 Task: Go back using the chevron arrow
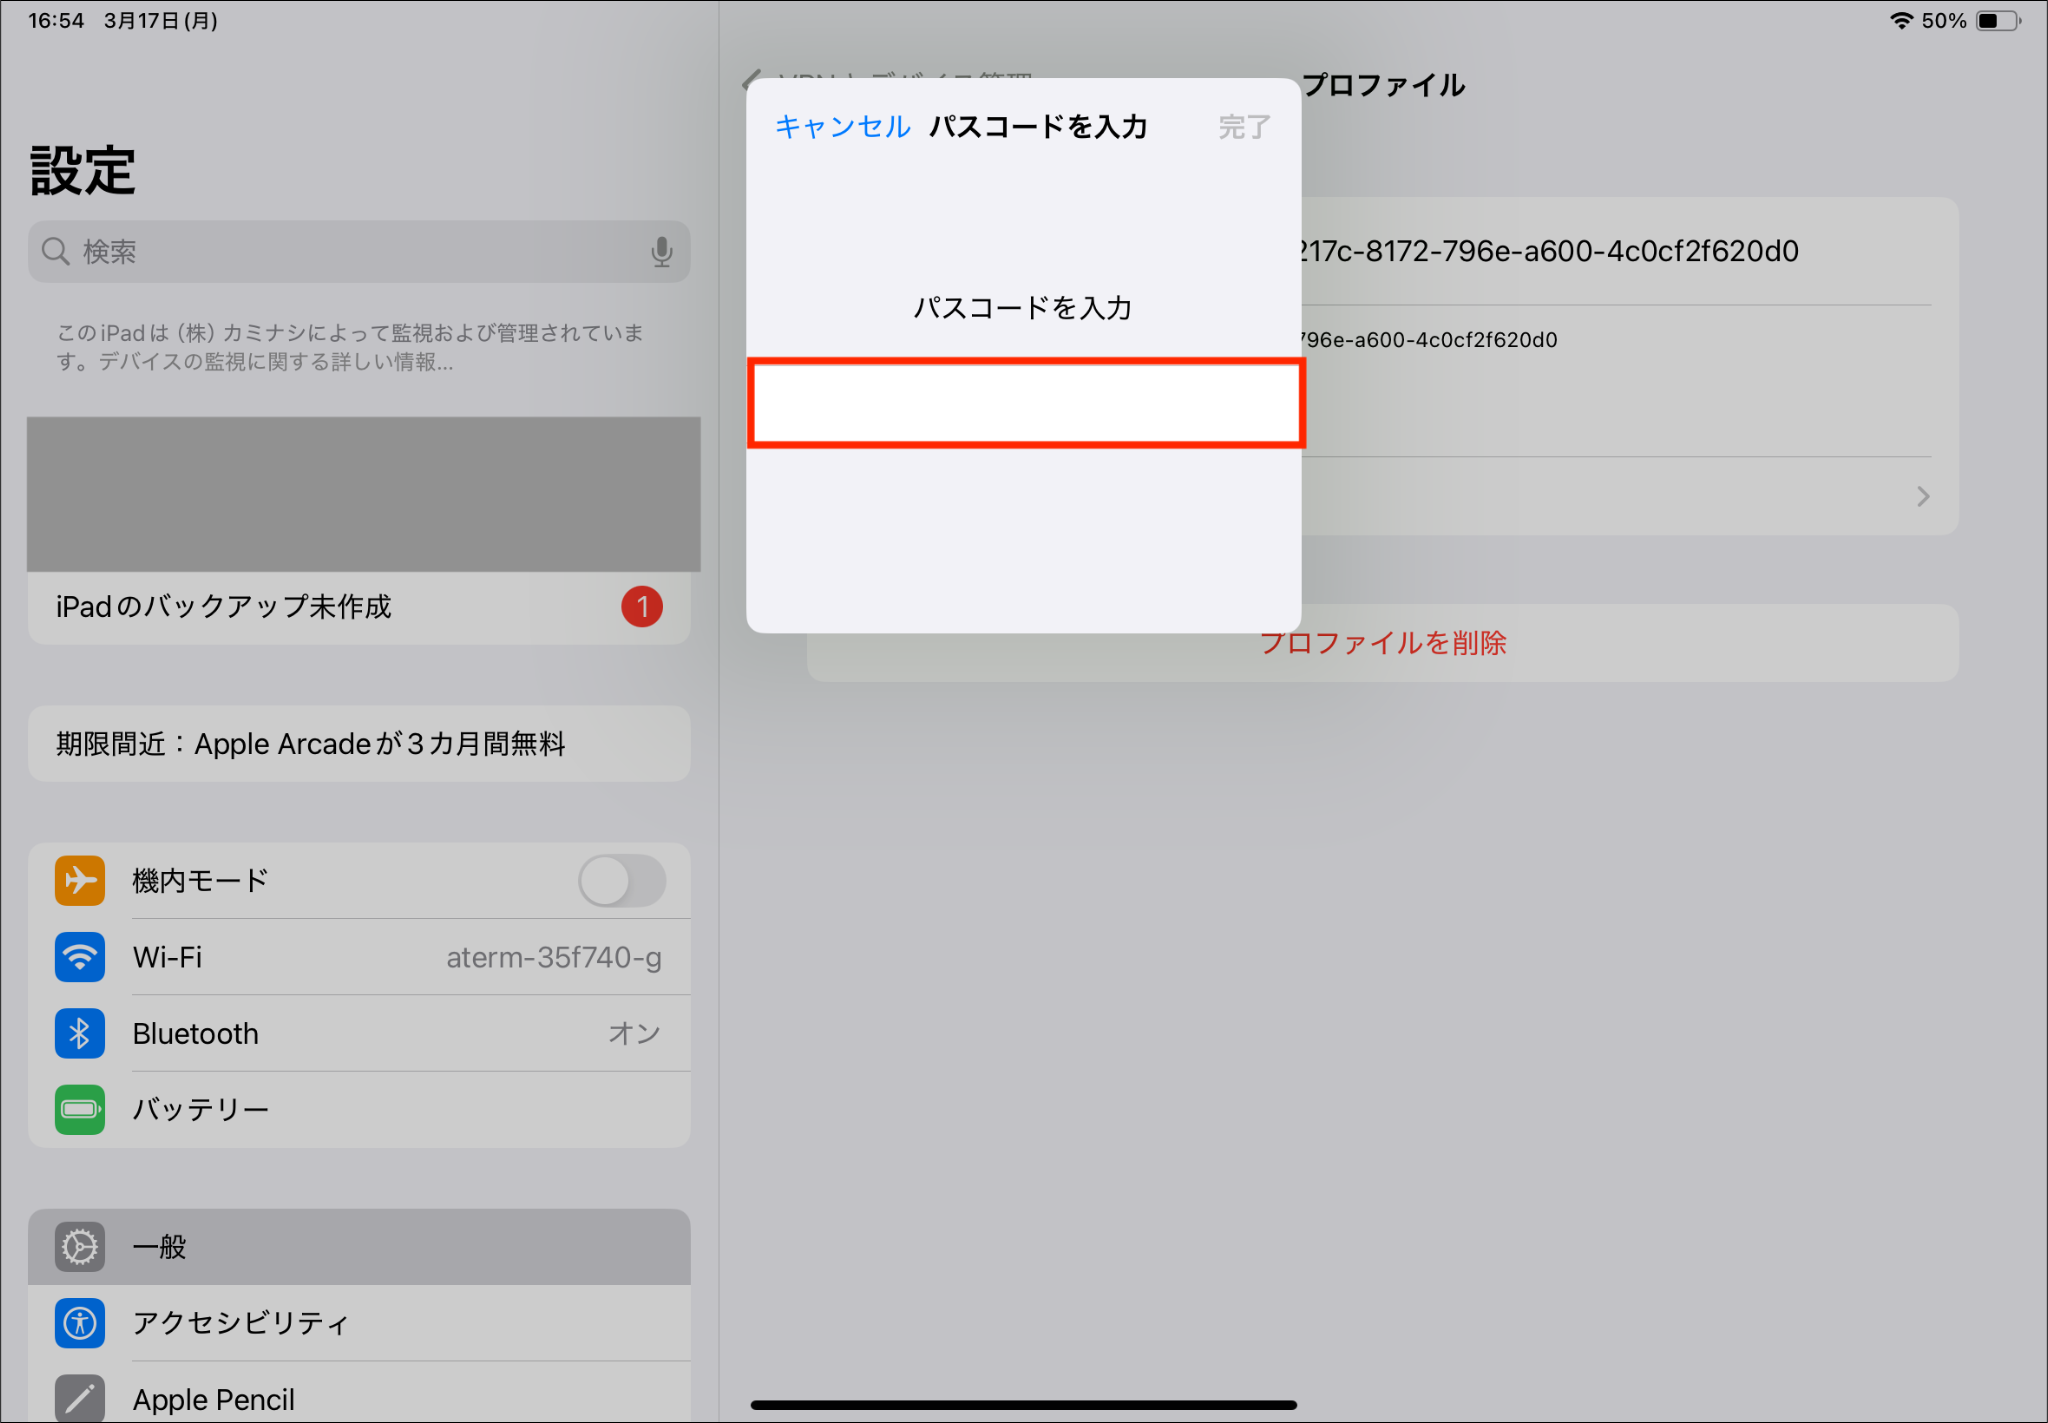point(752,80)
